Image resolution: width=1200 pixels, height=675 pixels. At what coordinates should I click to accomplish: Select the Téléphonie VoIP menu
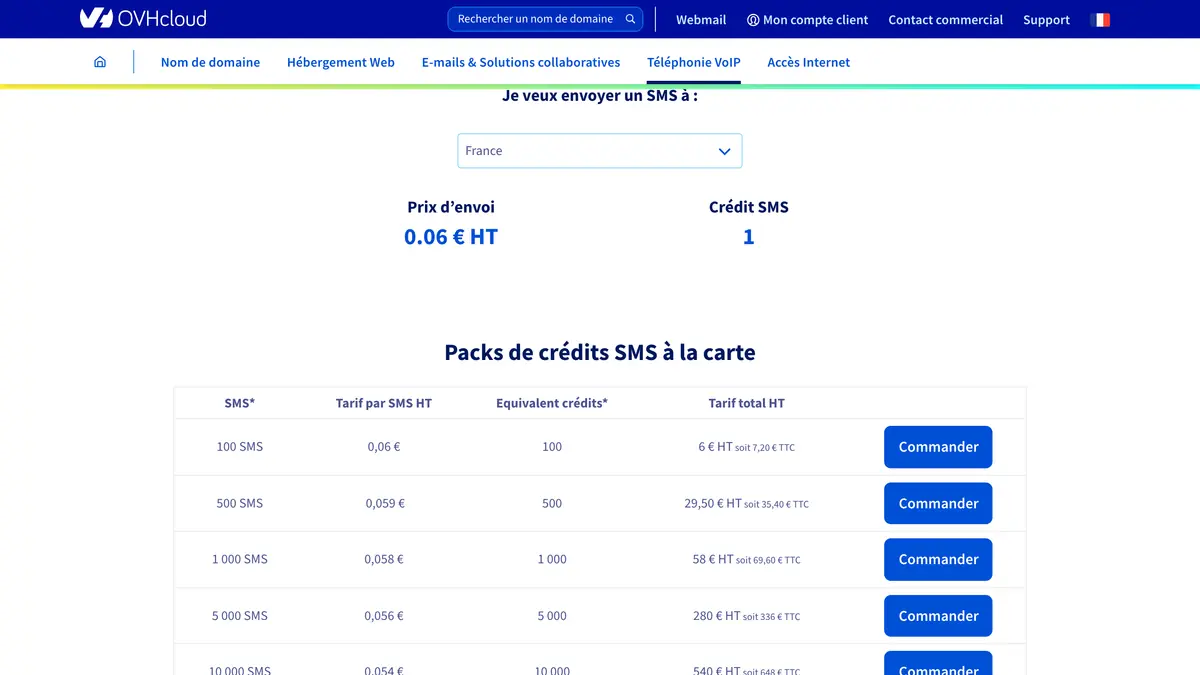click(x=694, y=62)
